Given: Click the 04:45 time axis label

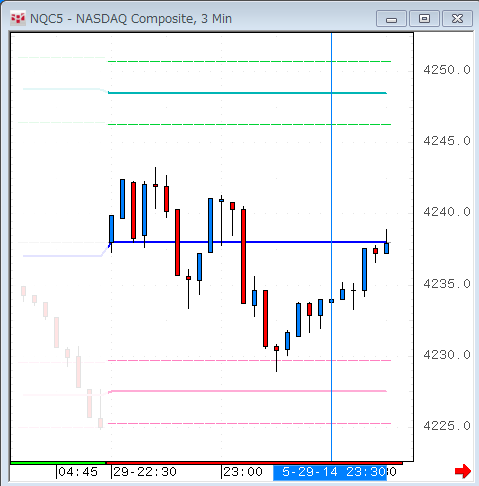Looking at the screenshot, I should pos(78,472).
